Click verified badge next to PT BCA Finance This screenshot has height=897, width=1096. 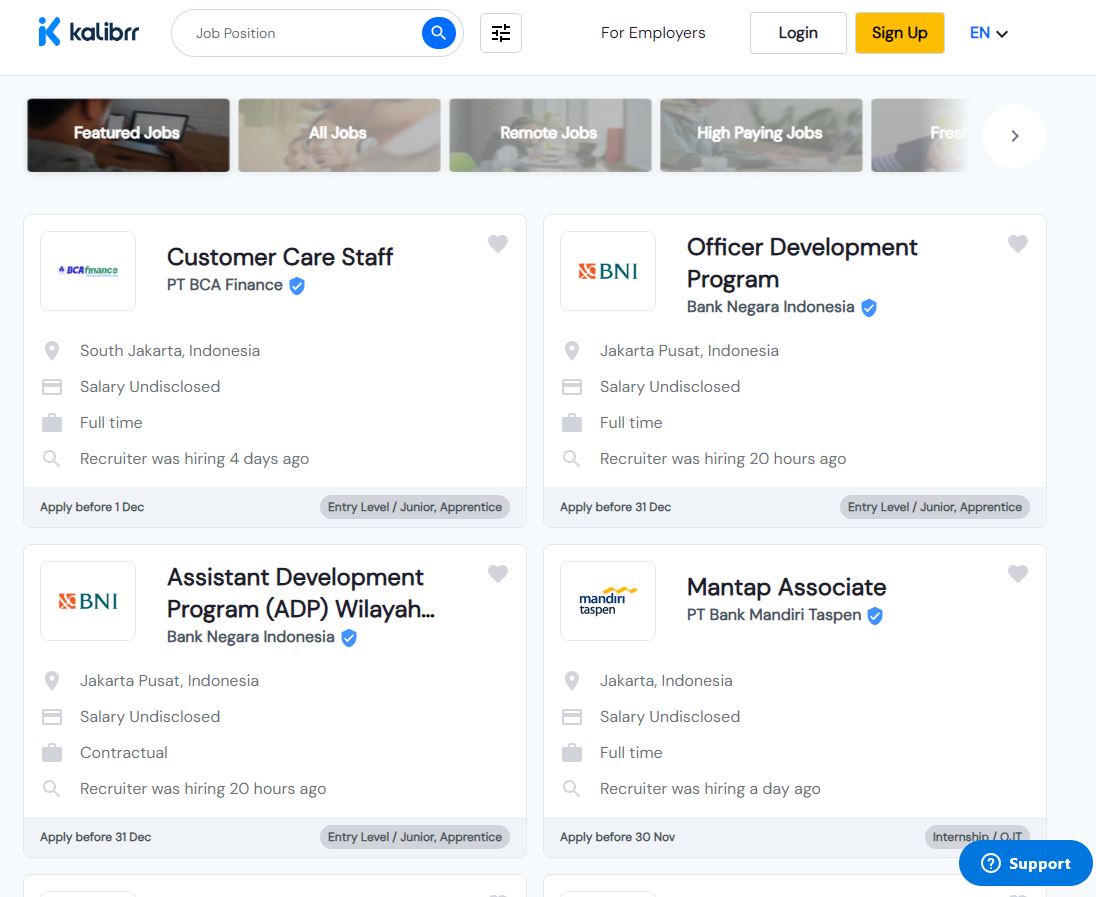click(x=297, y=285)
